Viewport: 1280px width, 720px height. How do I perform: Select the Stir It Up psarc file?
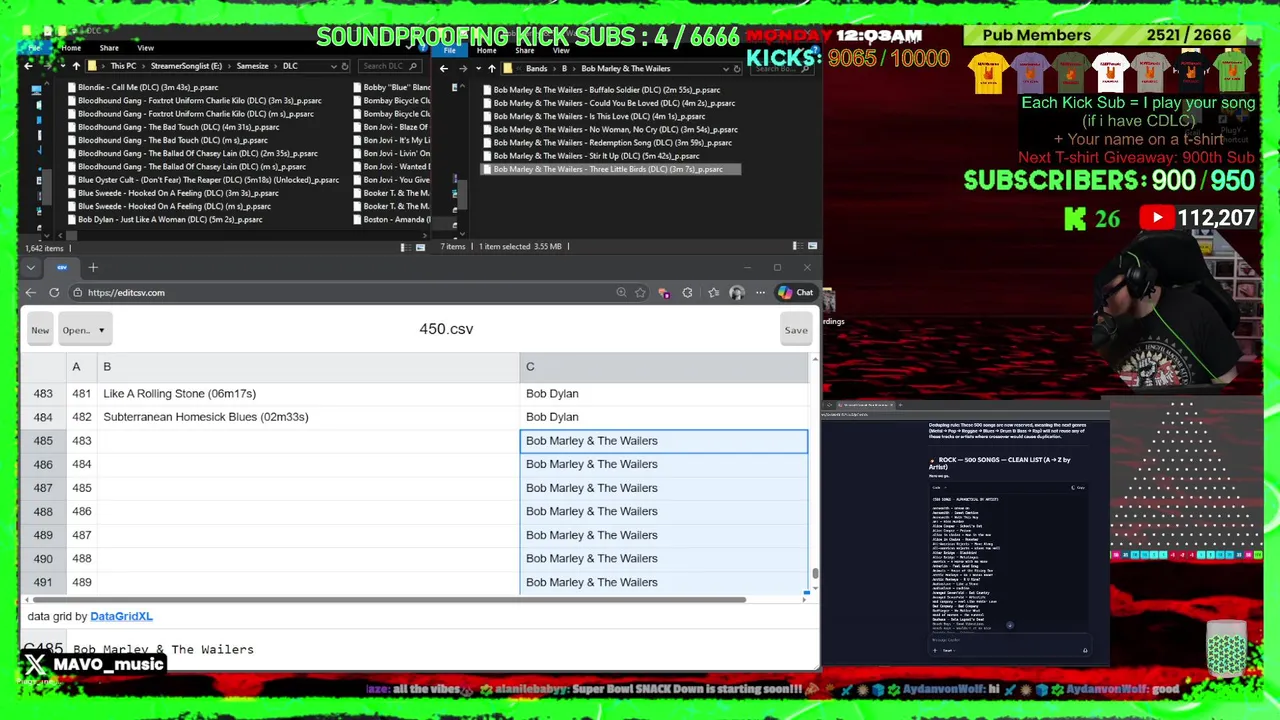[590, 155]
